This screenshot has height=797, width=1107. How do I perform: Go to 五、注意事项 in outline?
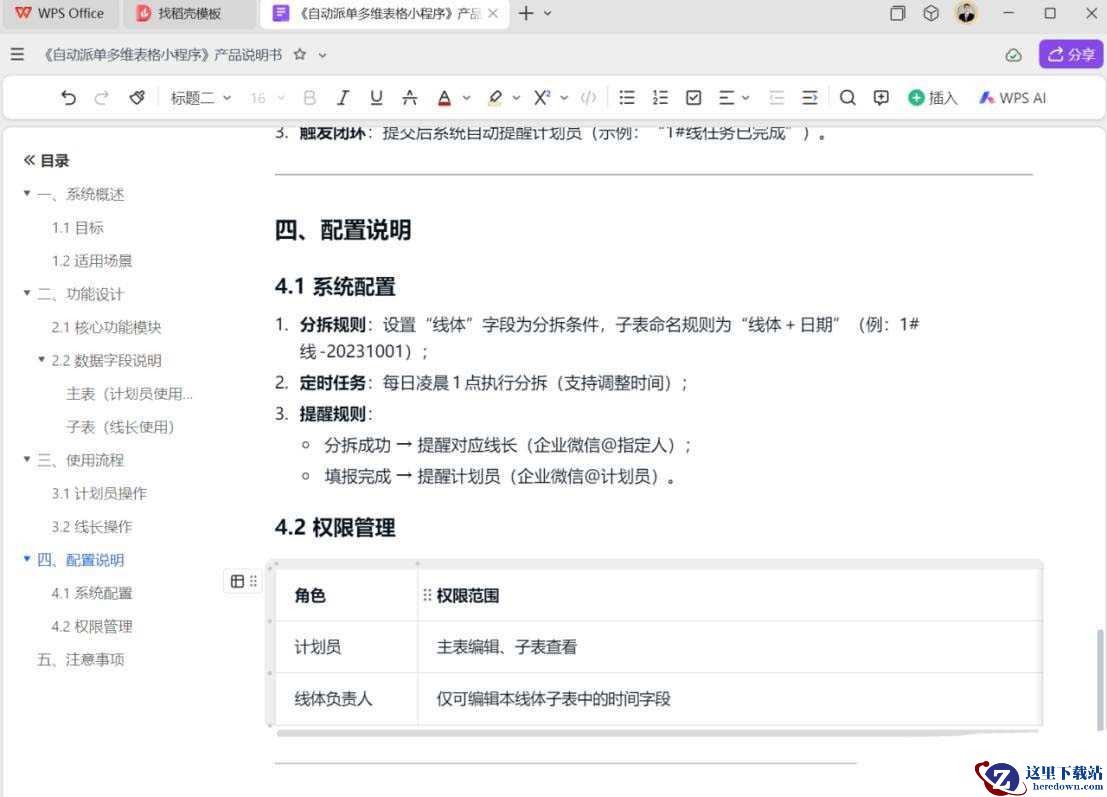coord(80,659)
